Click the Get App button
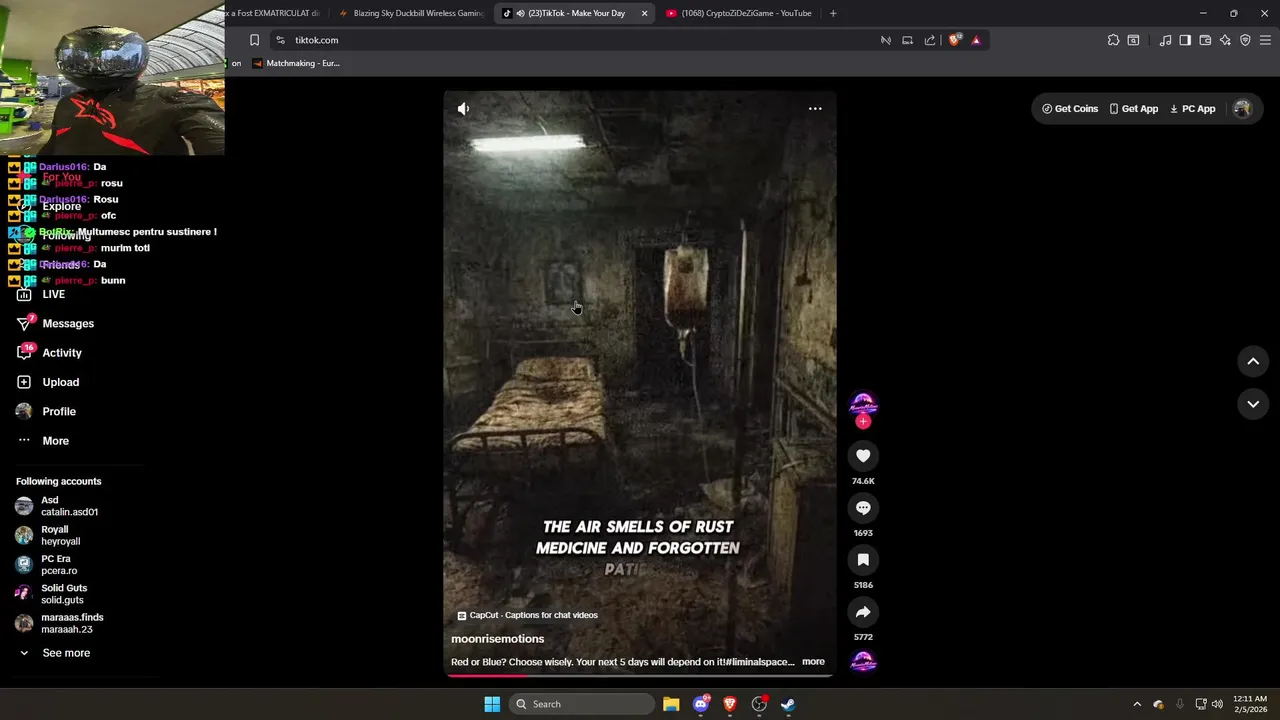This screenshot has width=1280, height=720. 1134,109
